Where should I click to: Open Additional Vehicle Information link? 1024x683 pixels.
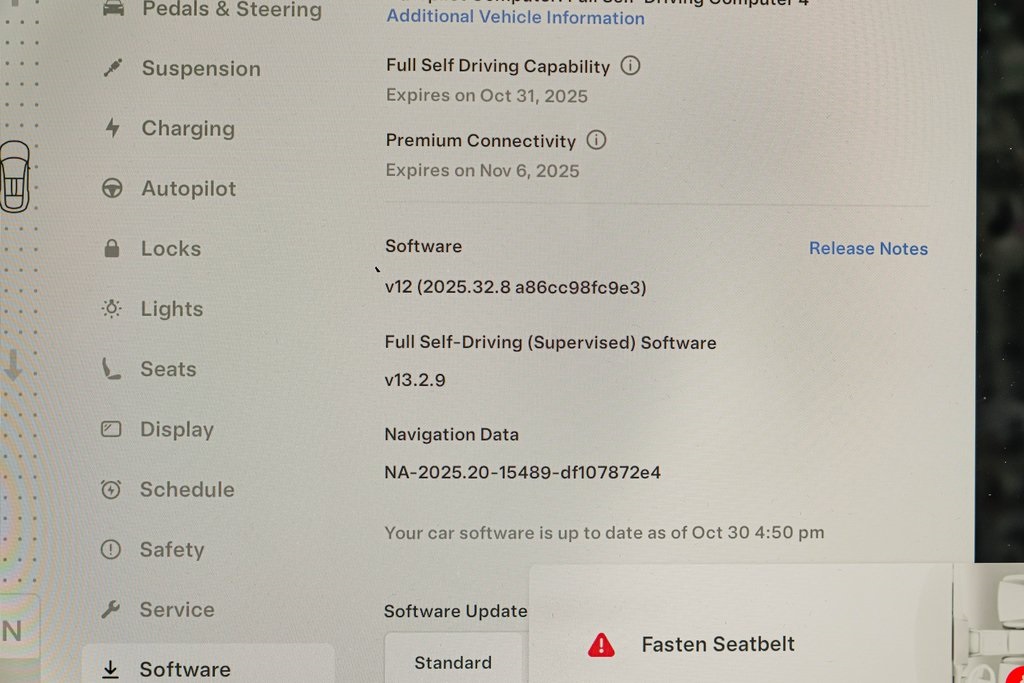[x=515, y=17]
